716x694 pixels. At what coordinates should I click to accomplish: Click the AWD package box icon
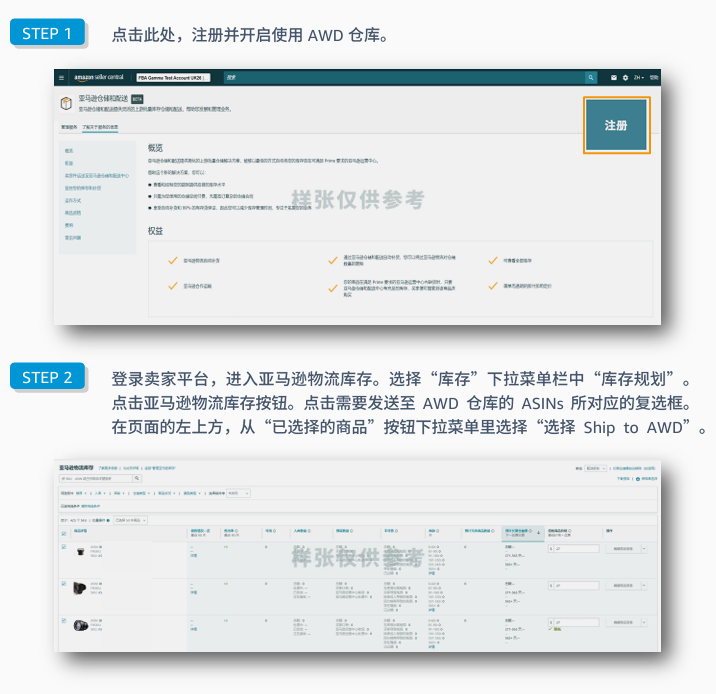point(66,103)
